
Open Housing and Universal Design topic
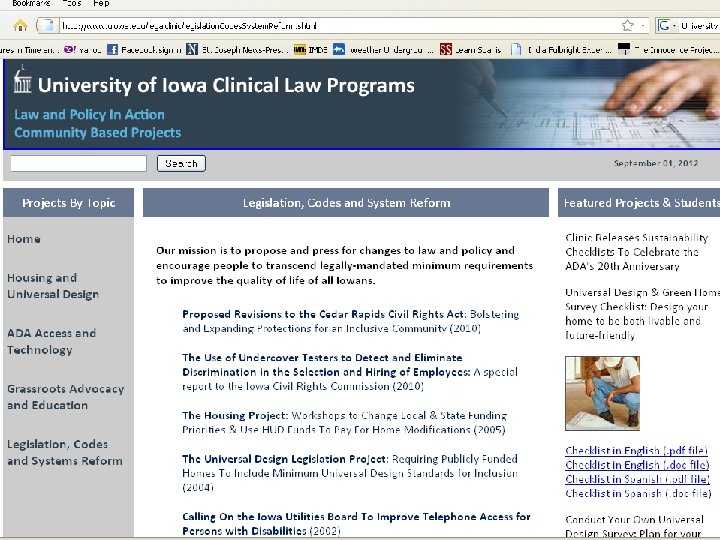tap(53, 286)
